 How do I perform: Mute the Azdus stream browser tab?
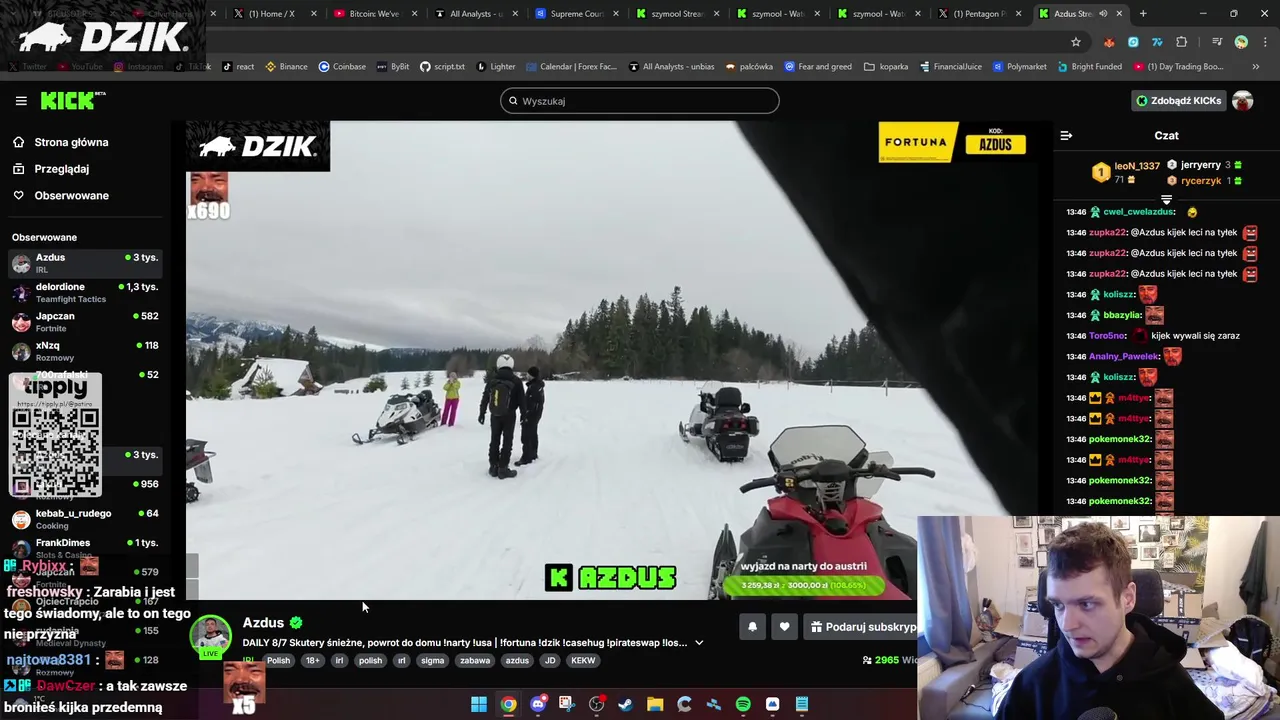click(x=1103, y=14)
